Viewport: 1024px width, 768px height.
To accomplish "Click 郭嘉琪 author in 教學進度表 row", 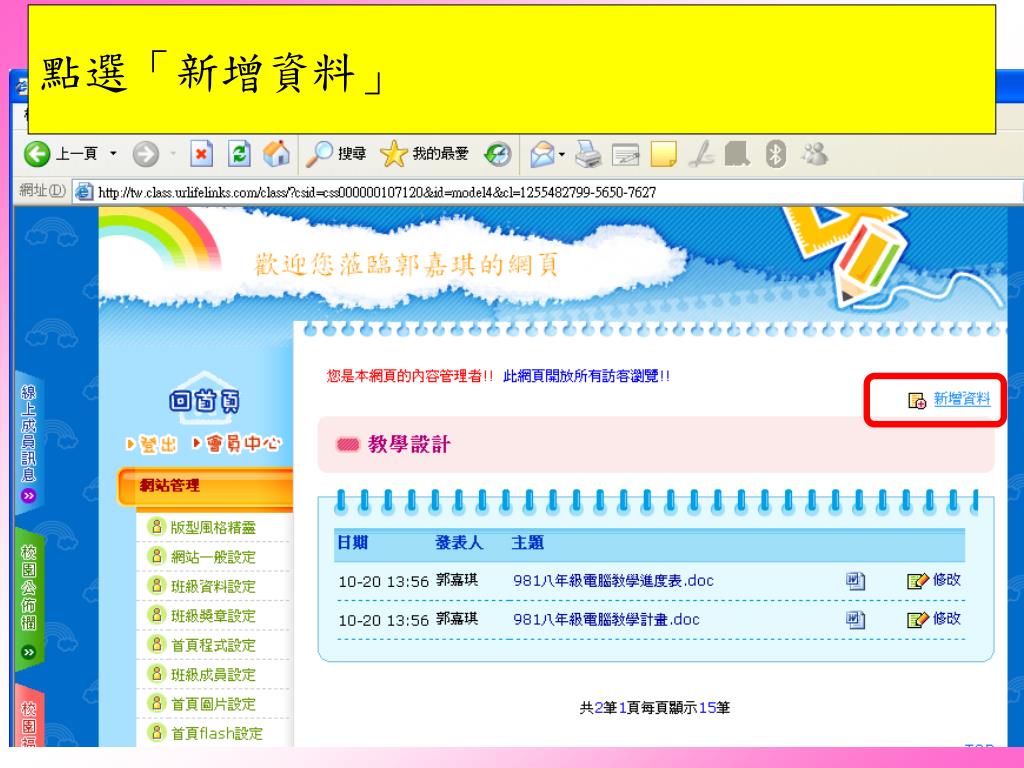I will click(x=457, y=579).
